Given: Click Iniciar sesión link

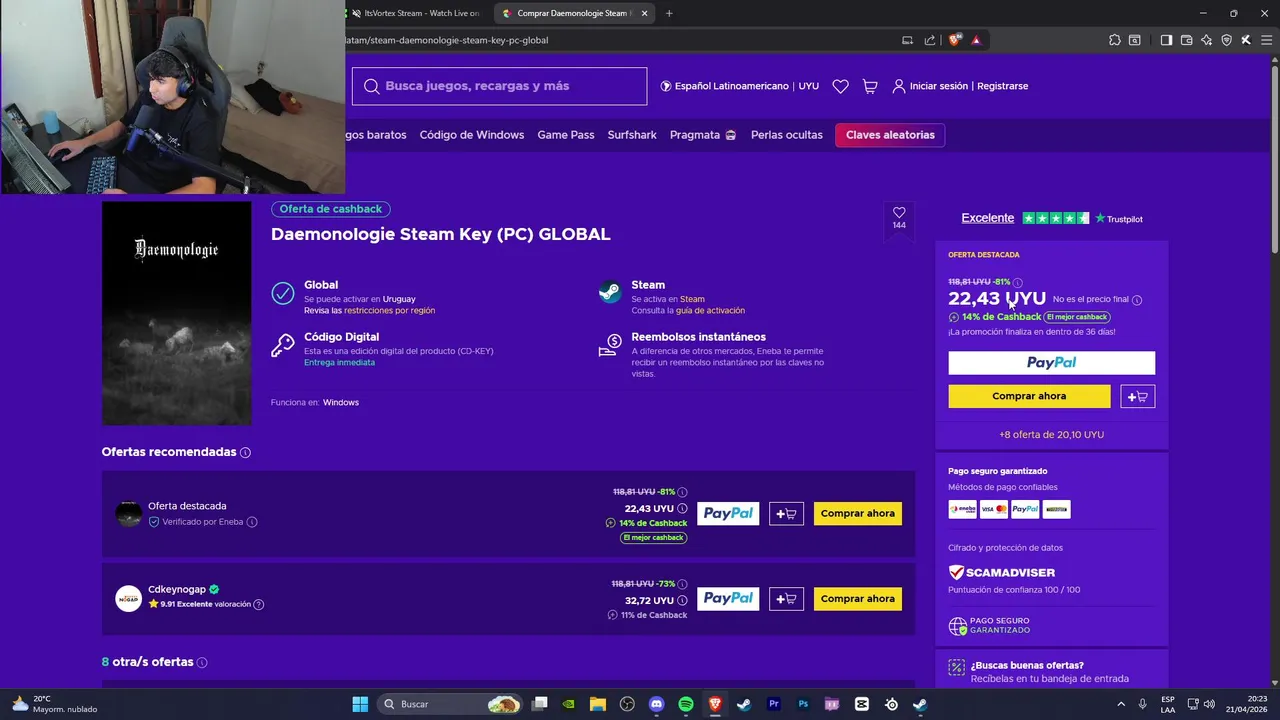Looking at the screenshot, I should point(939,86).
